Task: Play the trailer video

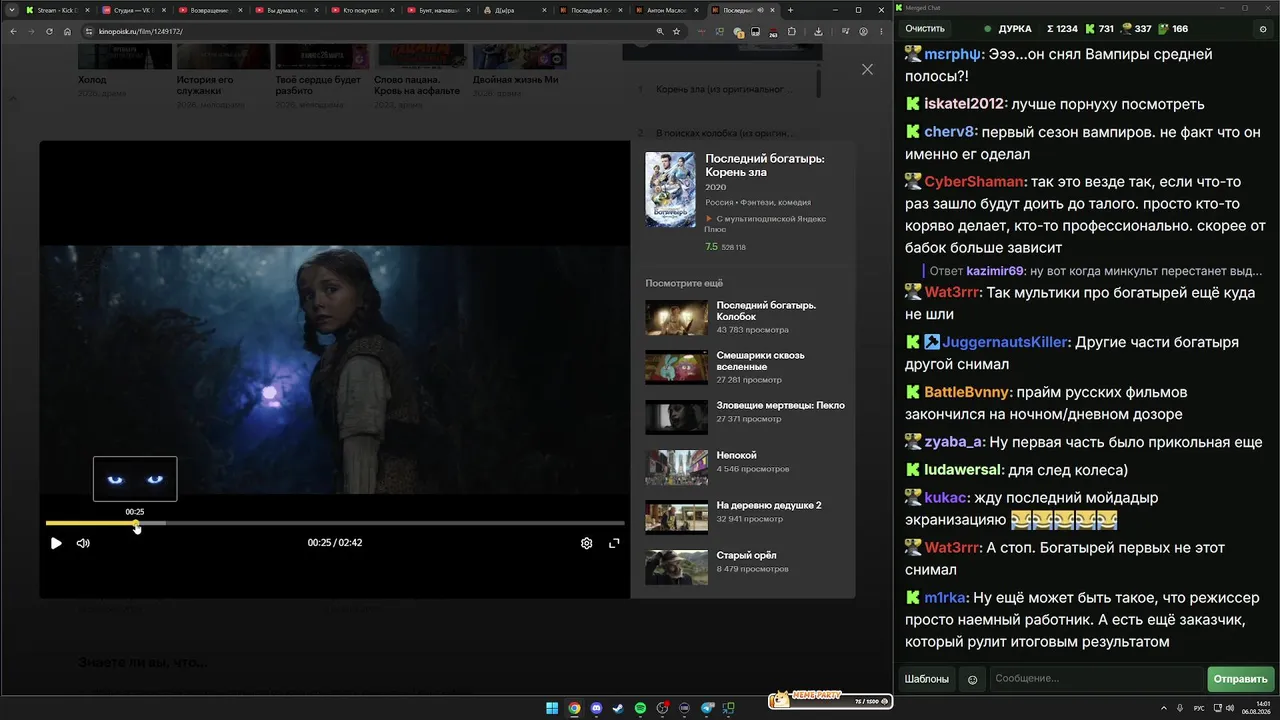Action: point(56,543)
